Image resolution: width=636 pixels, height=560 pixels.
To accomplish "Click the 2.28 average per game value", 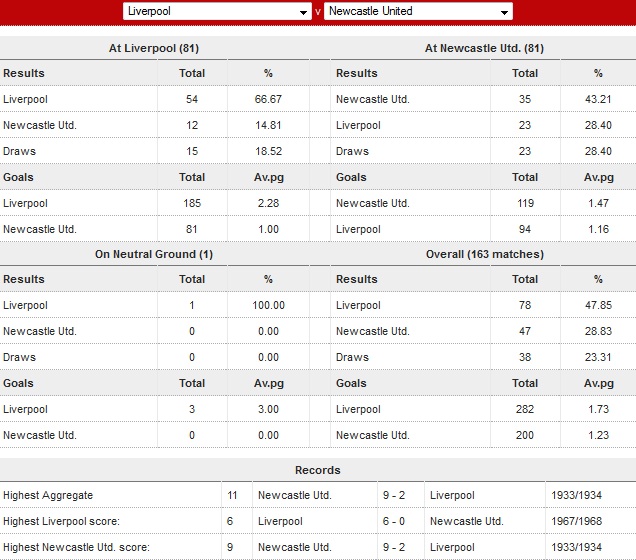I will coord(268,203).
